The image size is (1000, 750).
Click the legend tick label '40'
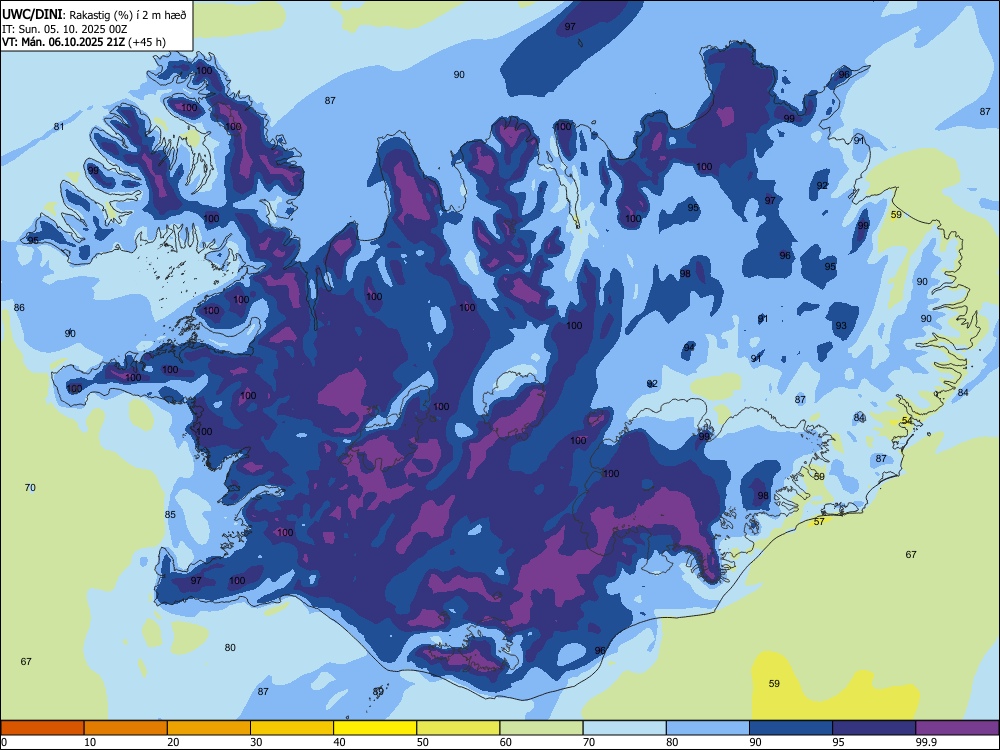tap(339, 742)
